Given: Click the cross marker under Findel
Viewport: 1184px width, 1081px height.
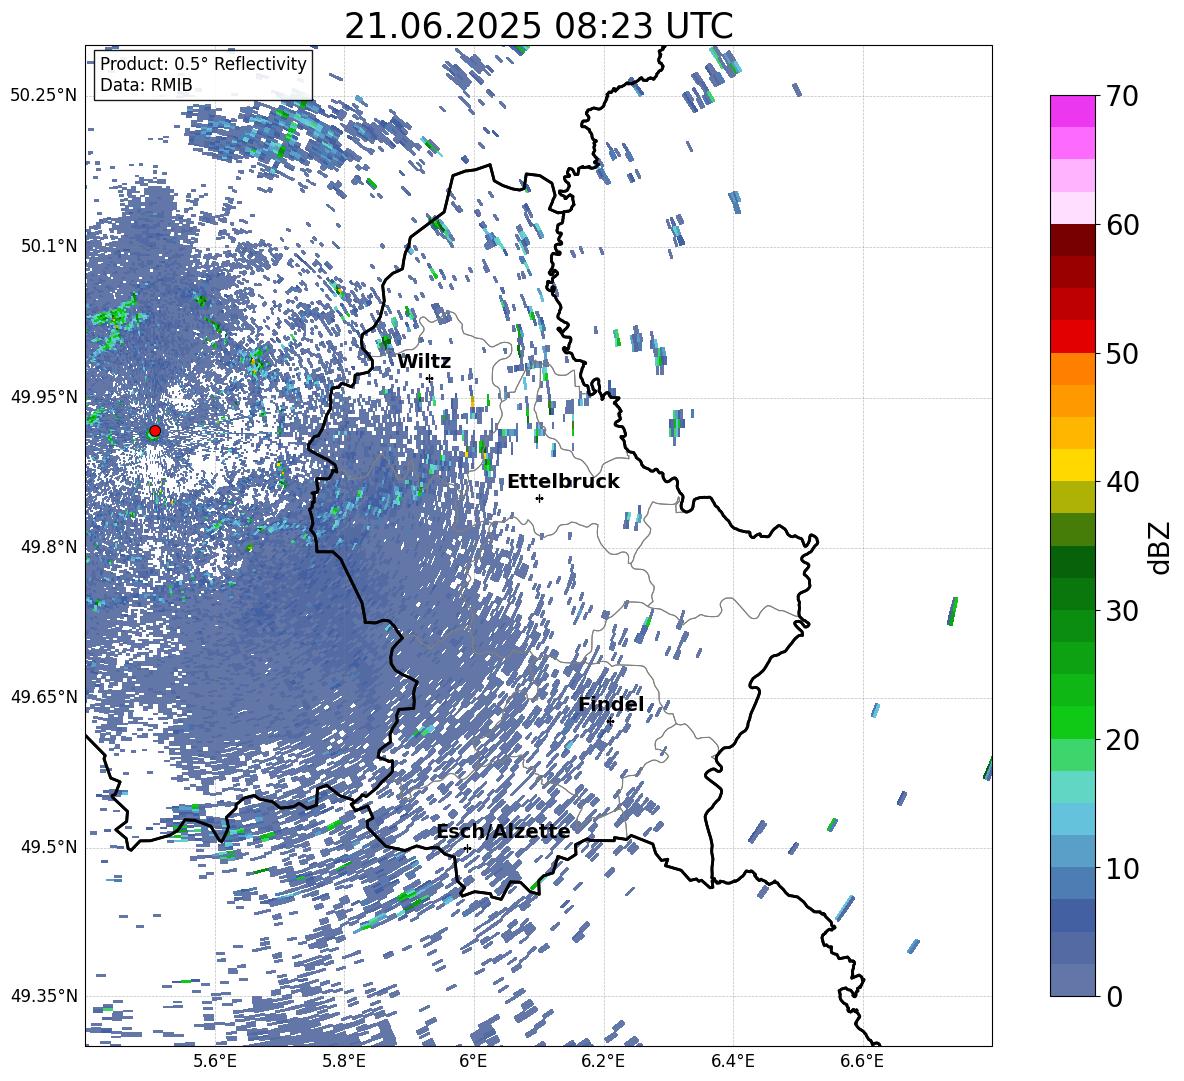Looking at the screenshot, I should [x=610, y=721].
